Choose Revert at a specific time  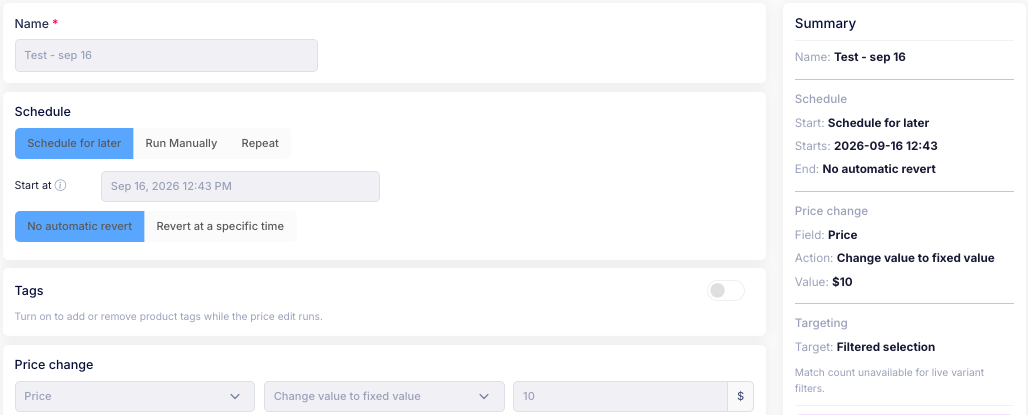click(220, 226)
